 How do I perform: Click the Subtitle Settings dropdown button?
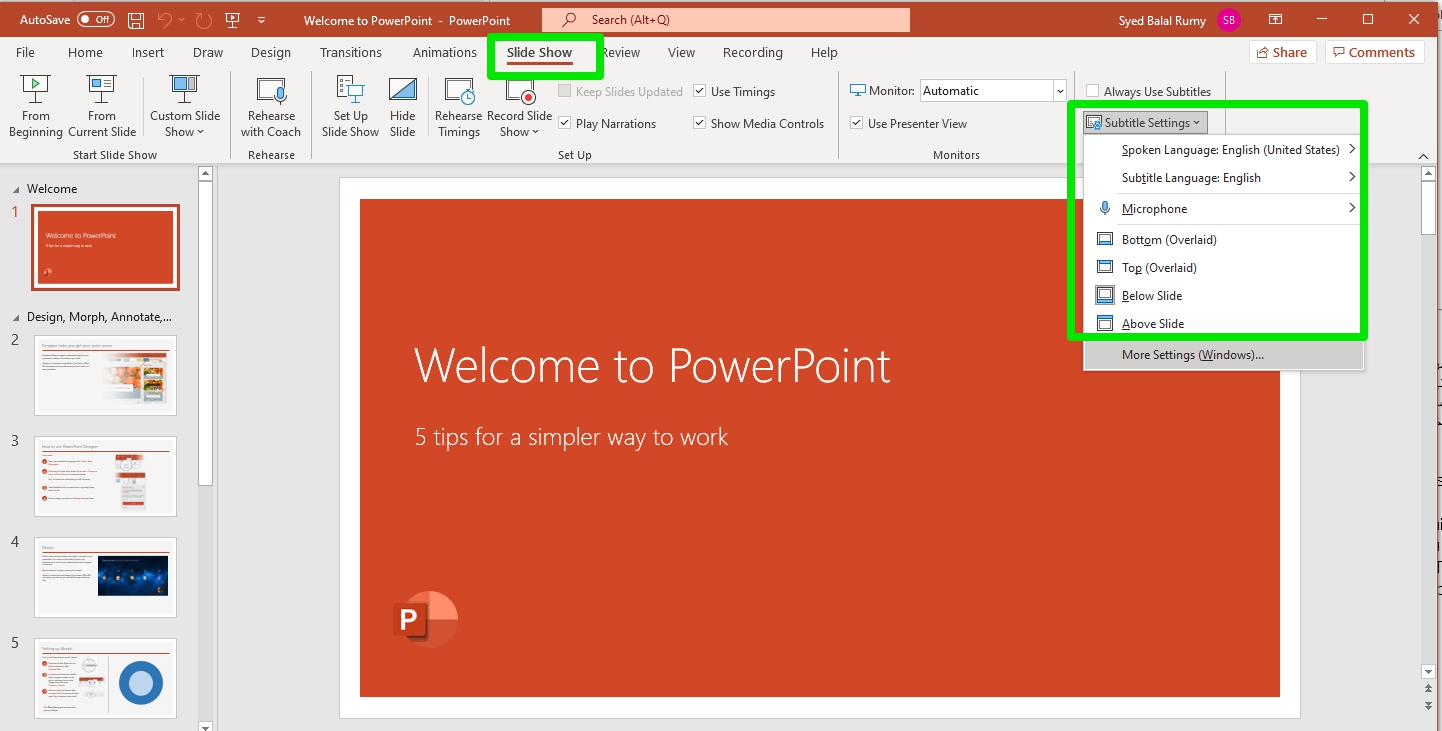point(1146,123)
